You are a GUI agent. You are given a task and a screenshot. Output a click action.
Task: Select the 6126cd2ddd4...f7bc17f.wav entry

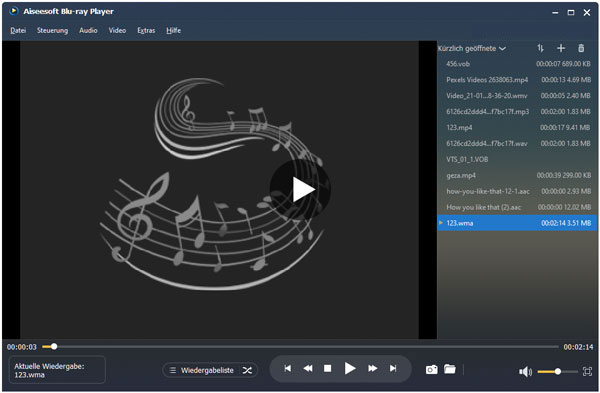pos(517,144)
